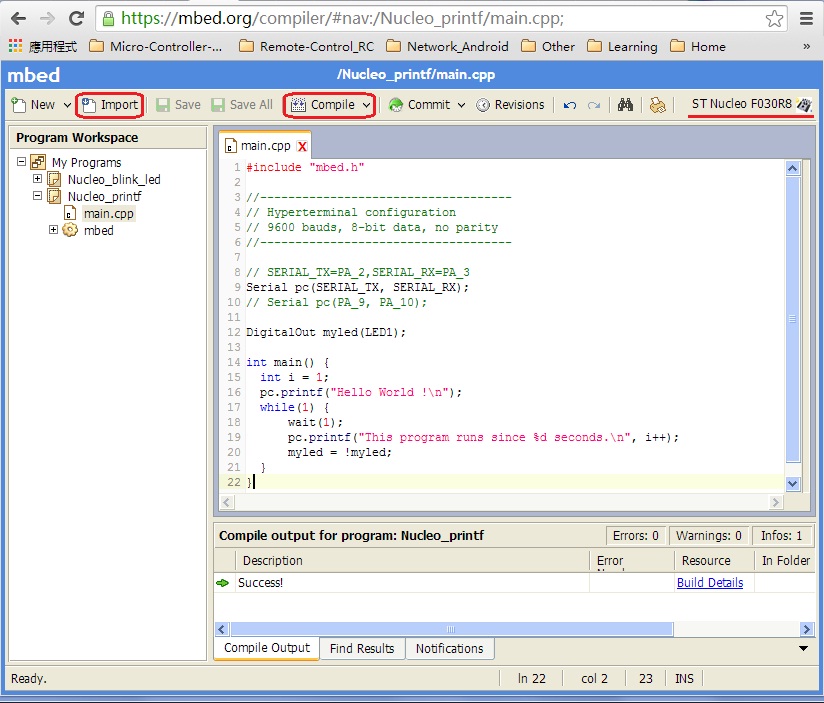Switch to the Compile Output tab

(267, 648)
